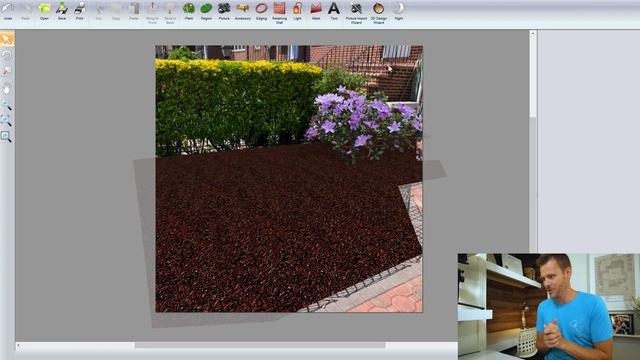
Task: Click the zoom out magnifier tool
Action: 7,120
